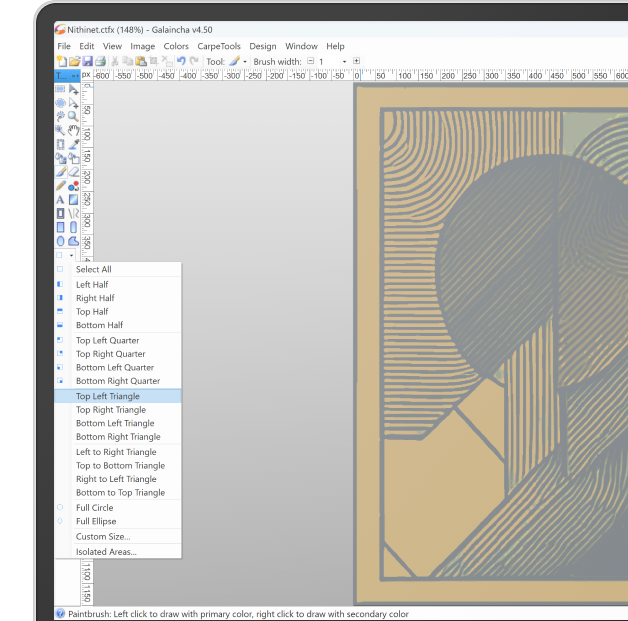Click the Save file icon
Screen dimensions: 628x621
click(x=87, y=61)
